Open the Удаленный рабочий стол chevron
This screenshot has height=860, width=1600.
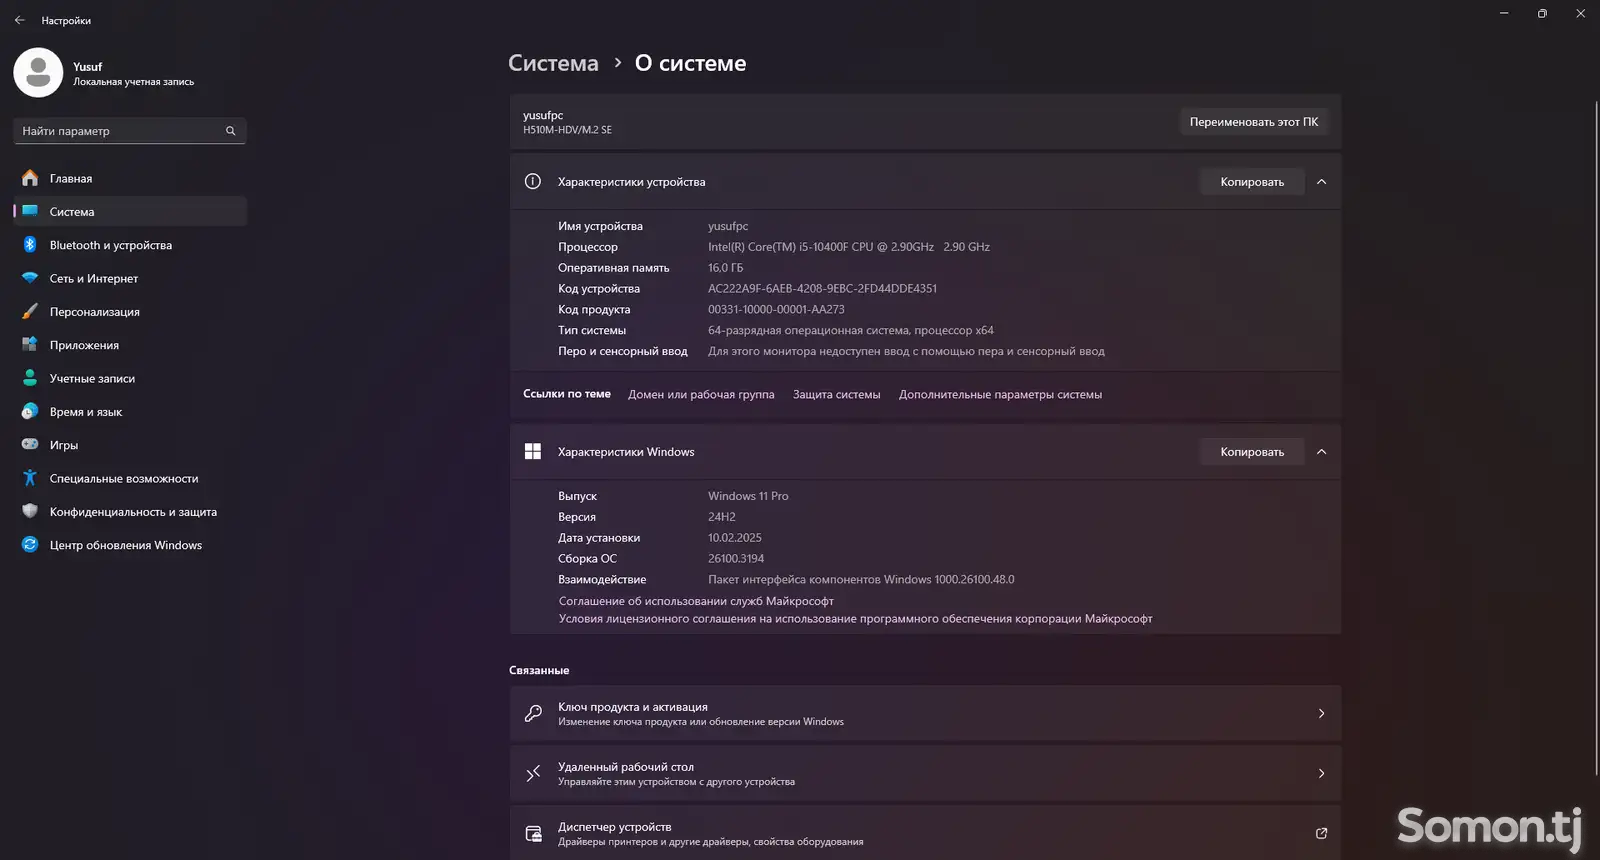[x=1321, y=773]
